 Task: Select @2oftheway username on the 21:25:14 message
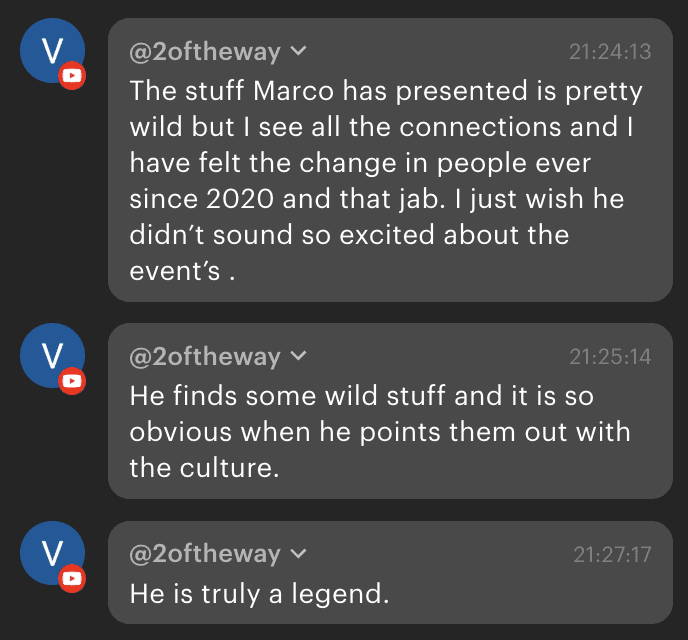click(205, 357)
